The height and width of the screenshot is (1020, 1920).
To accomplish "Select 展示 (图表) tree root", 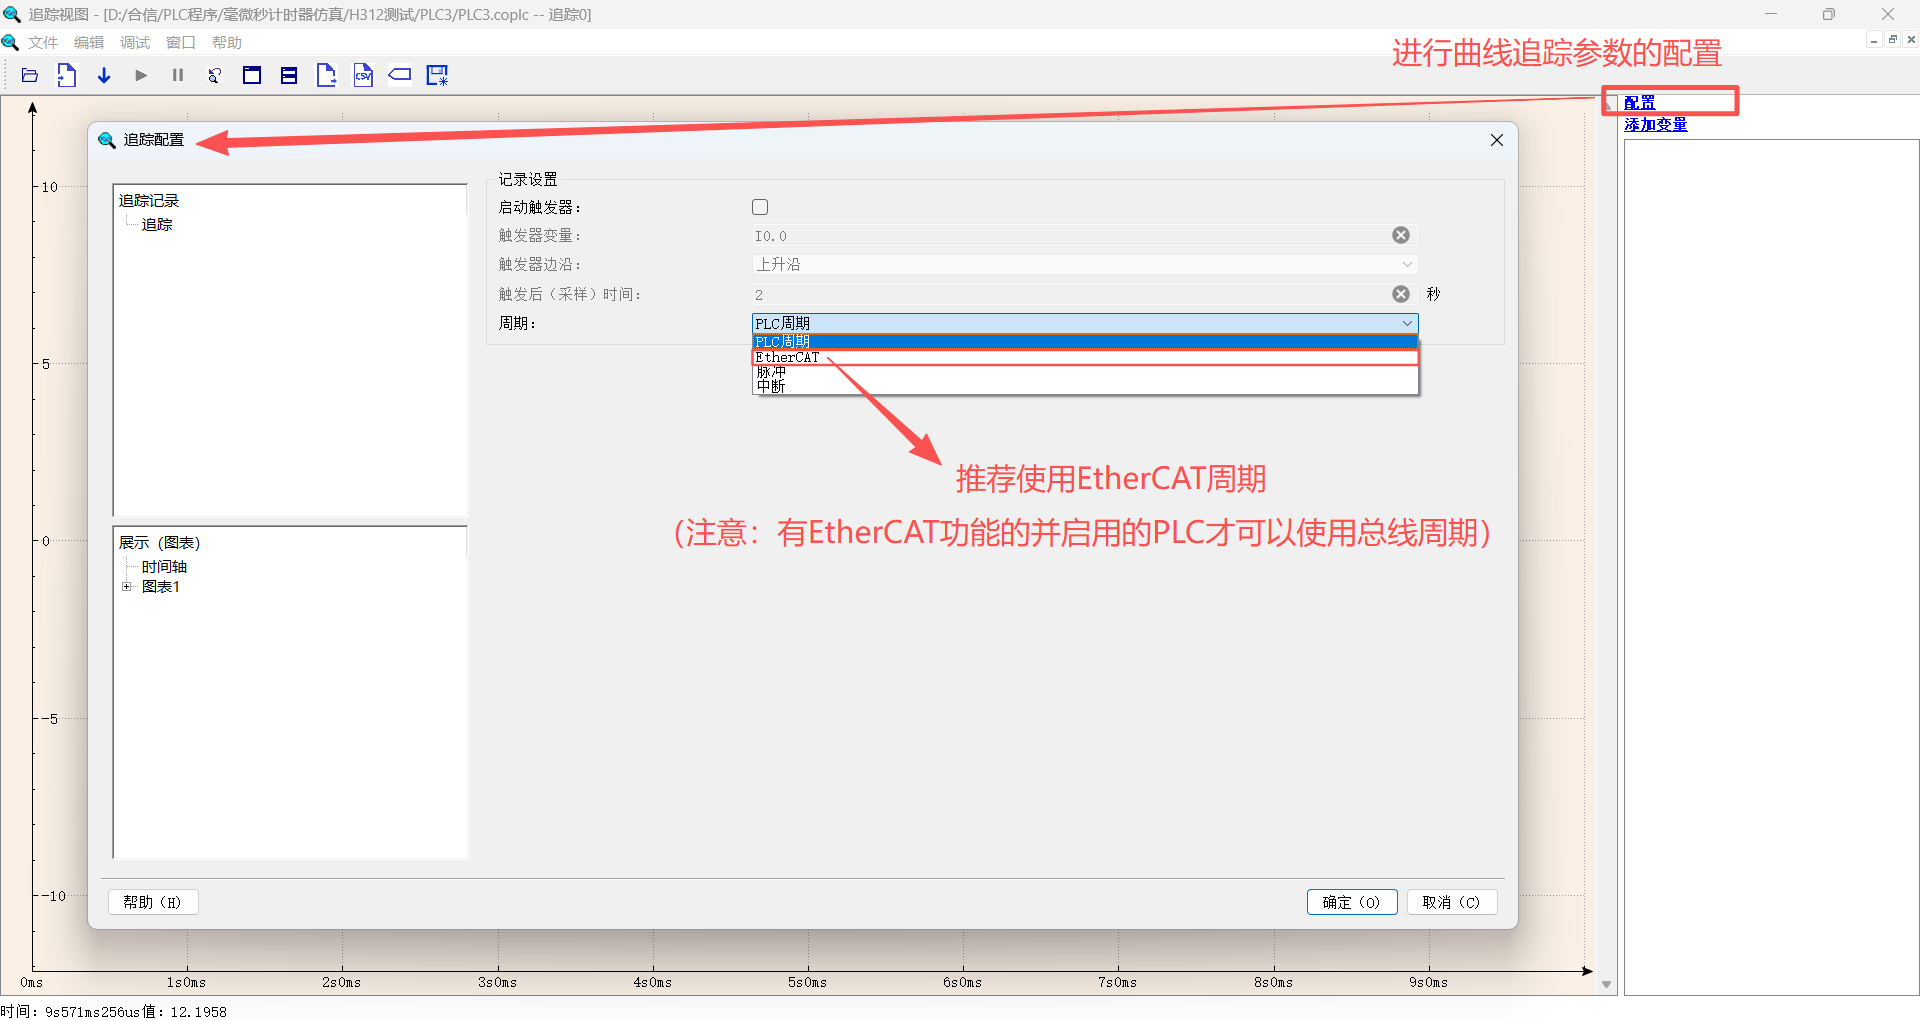I will (160, 543).
